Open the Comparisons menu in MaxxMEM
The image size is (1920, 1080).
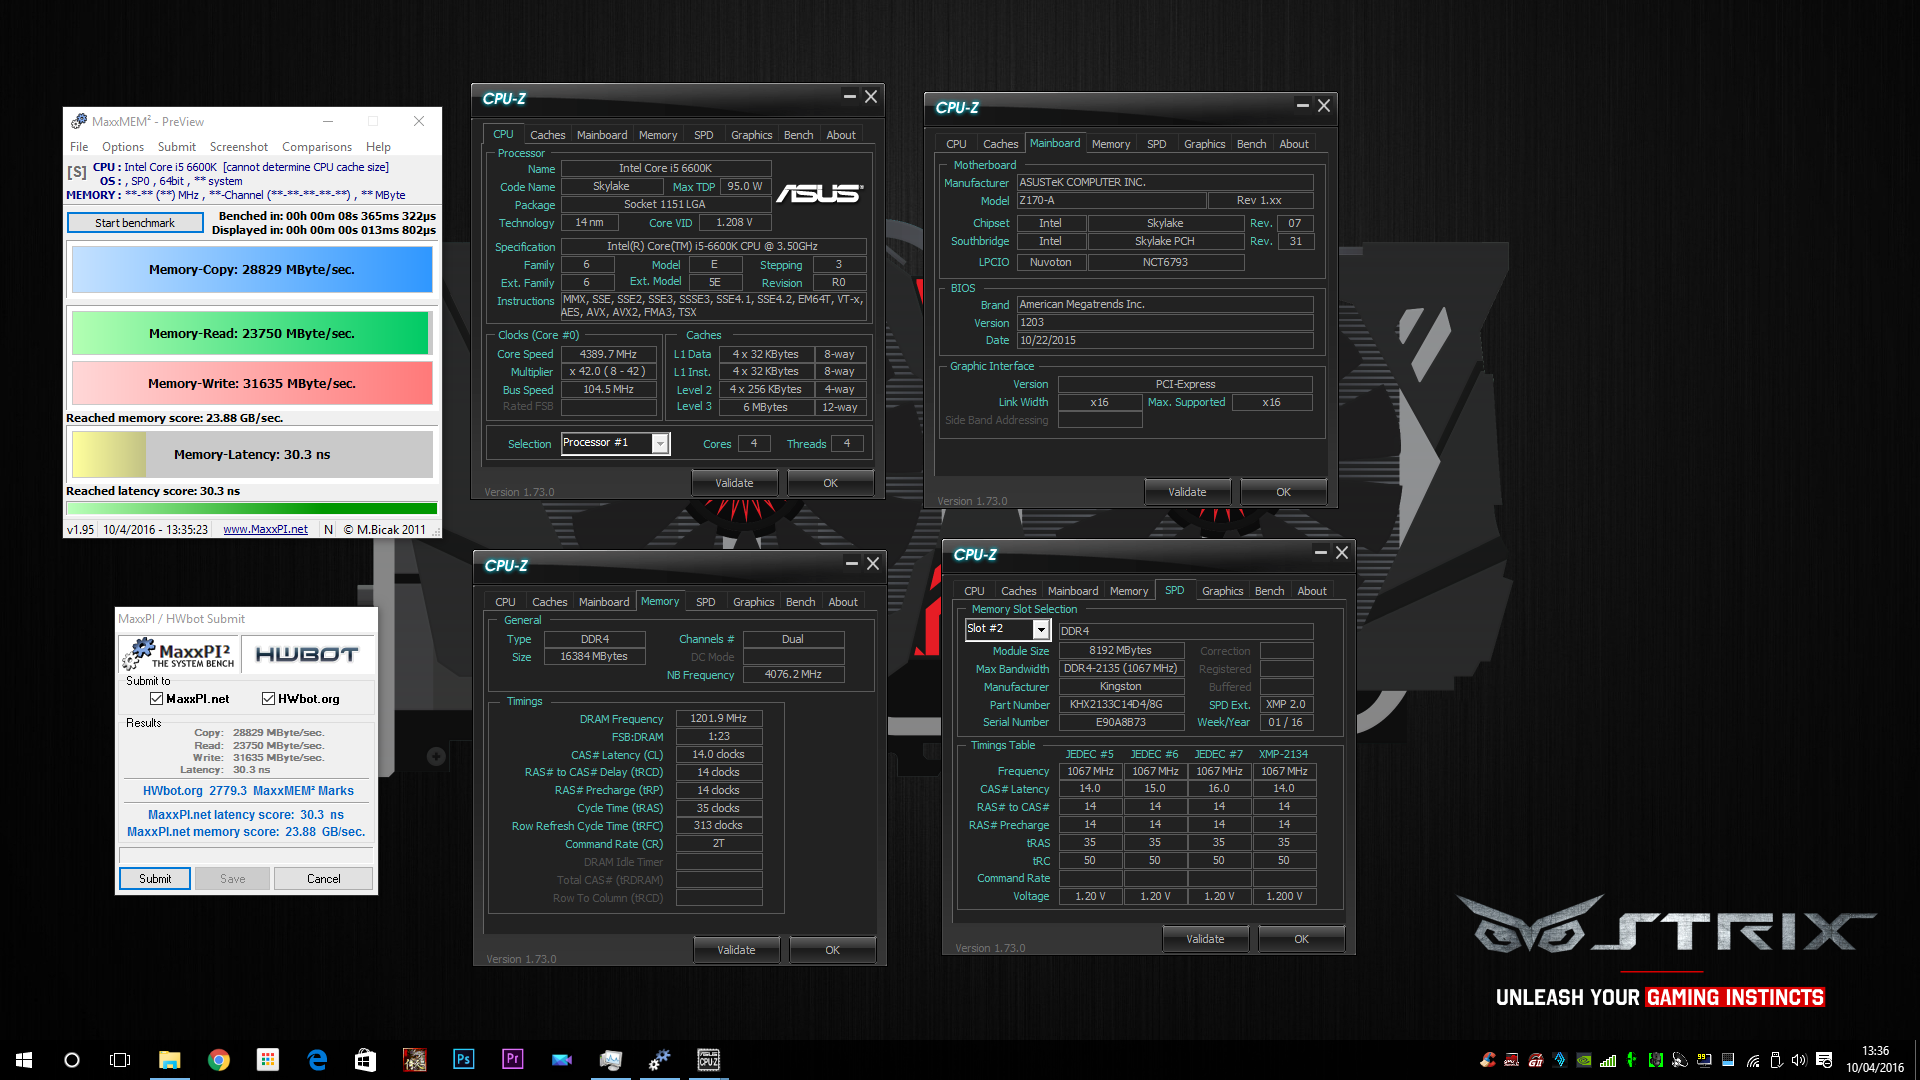click(317, 147)
